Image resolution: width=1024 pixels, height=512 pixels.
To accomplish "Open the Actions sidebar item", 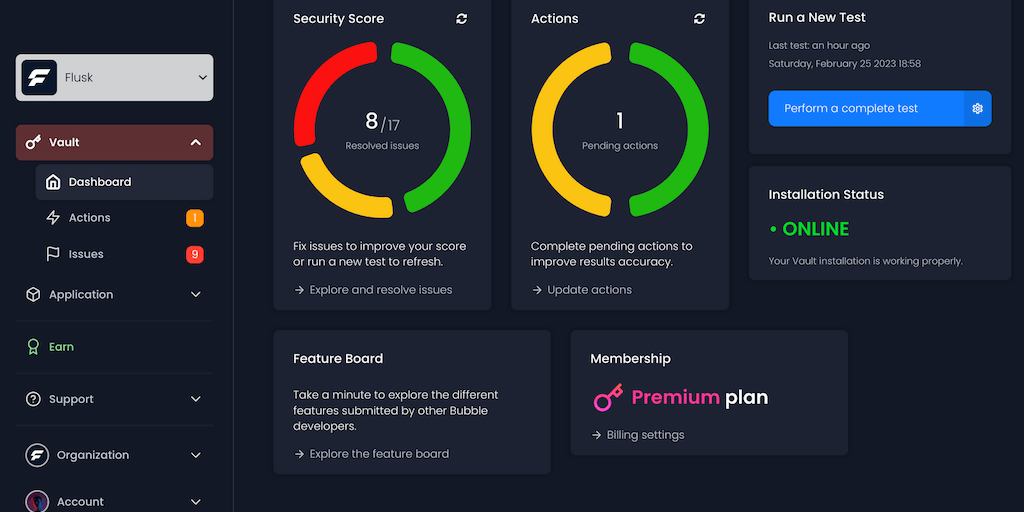I will coord(89,218).
